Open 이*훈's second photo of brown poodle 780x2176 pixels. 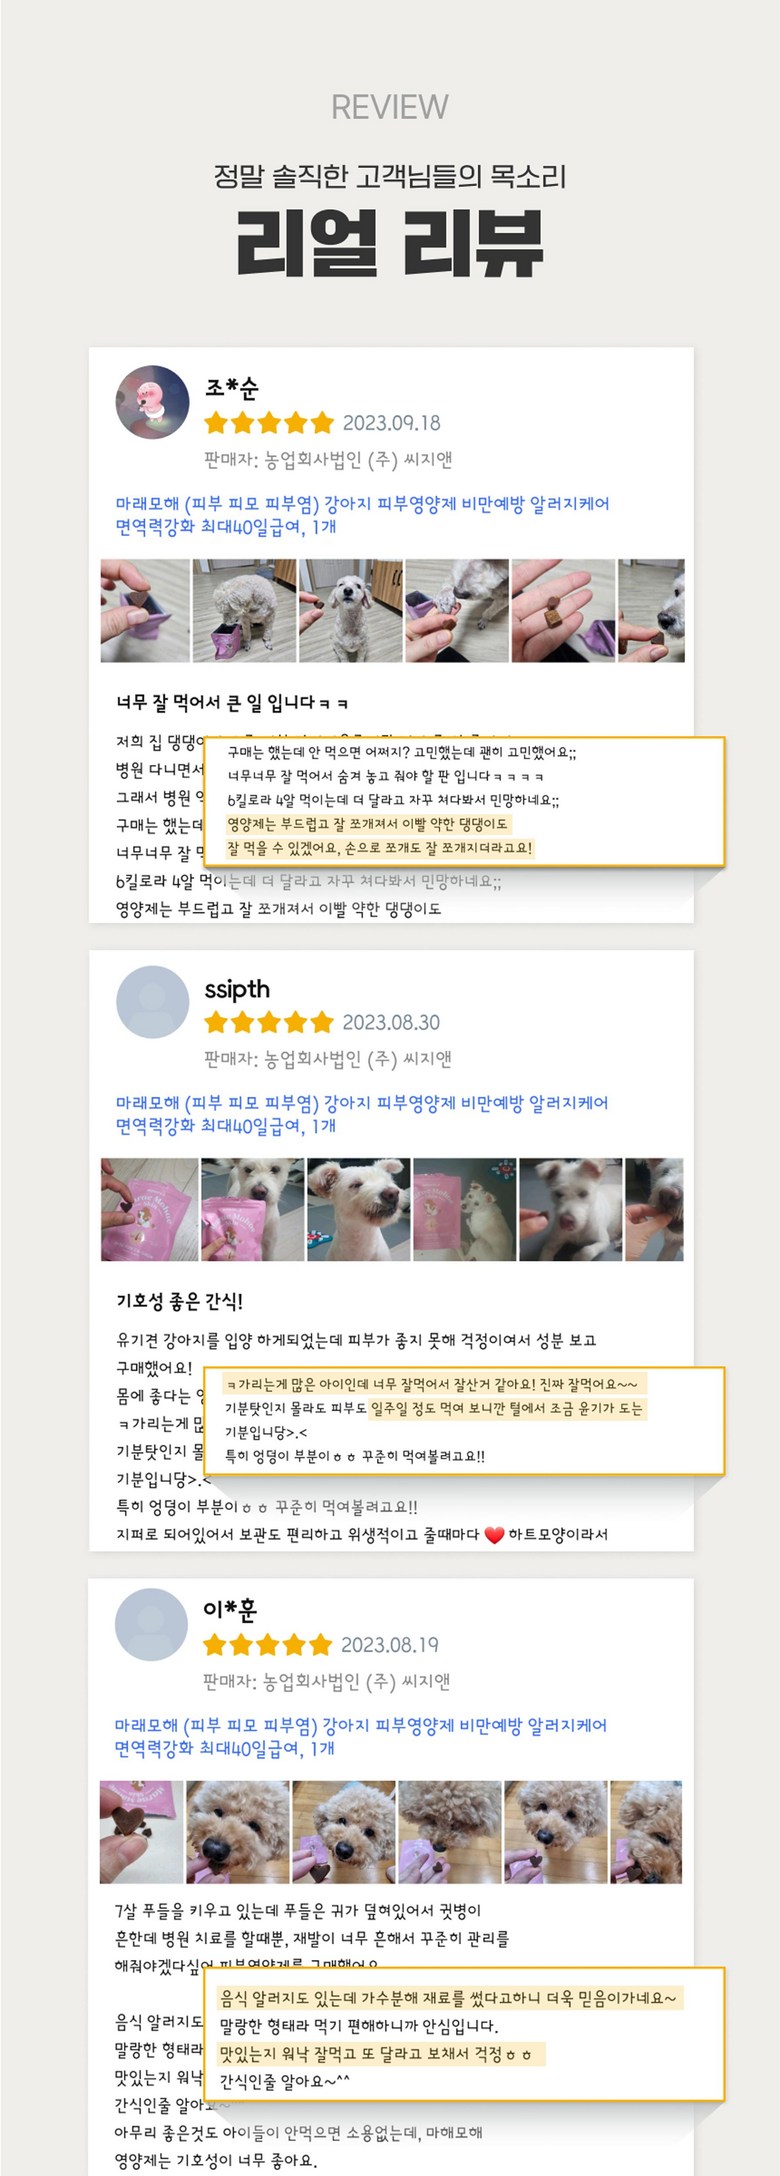point(238,1831)
